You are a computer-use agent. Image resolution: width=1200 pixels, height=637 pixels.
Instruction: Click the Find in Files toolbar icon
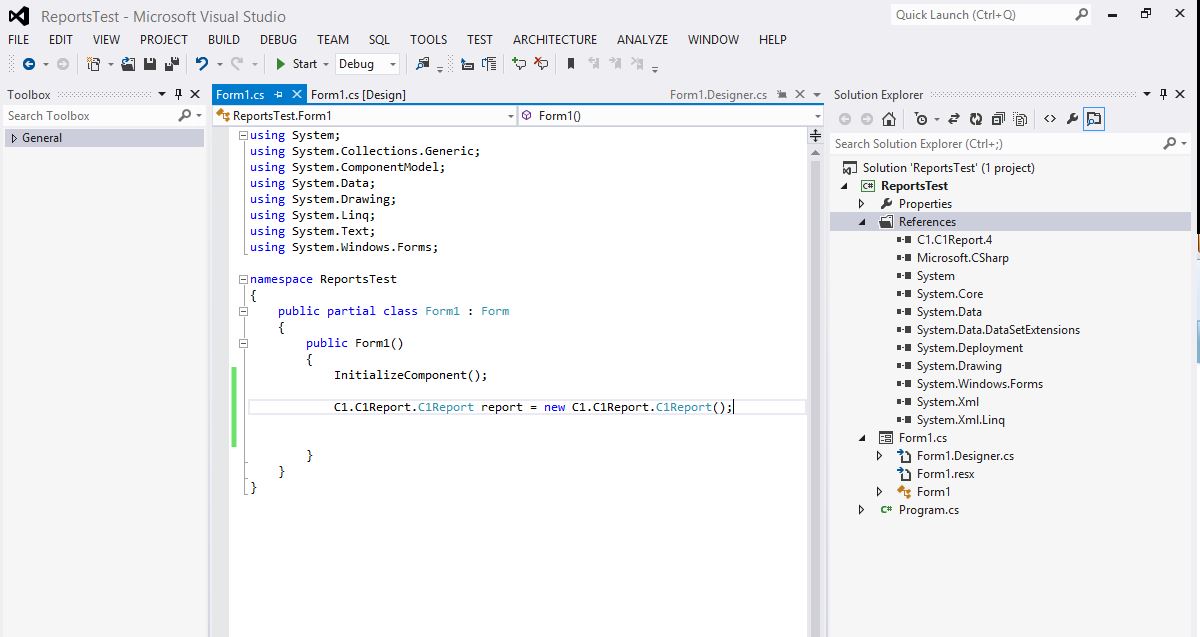point(422,64)
